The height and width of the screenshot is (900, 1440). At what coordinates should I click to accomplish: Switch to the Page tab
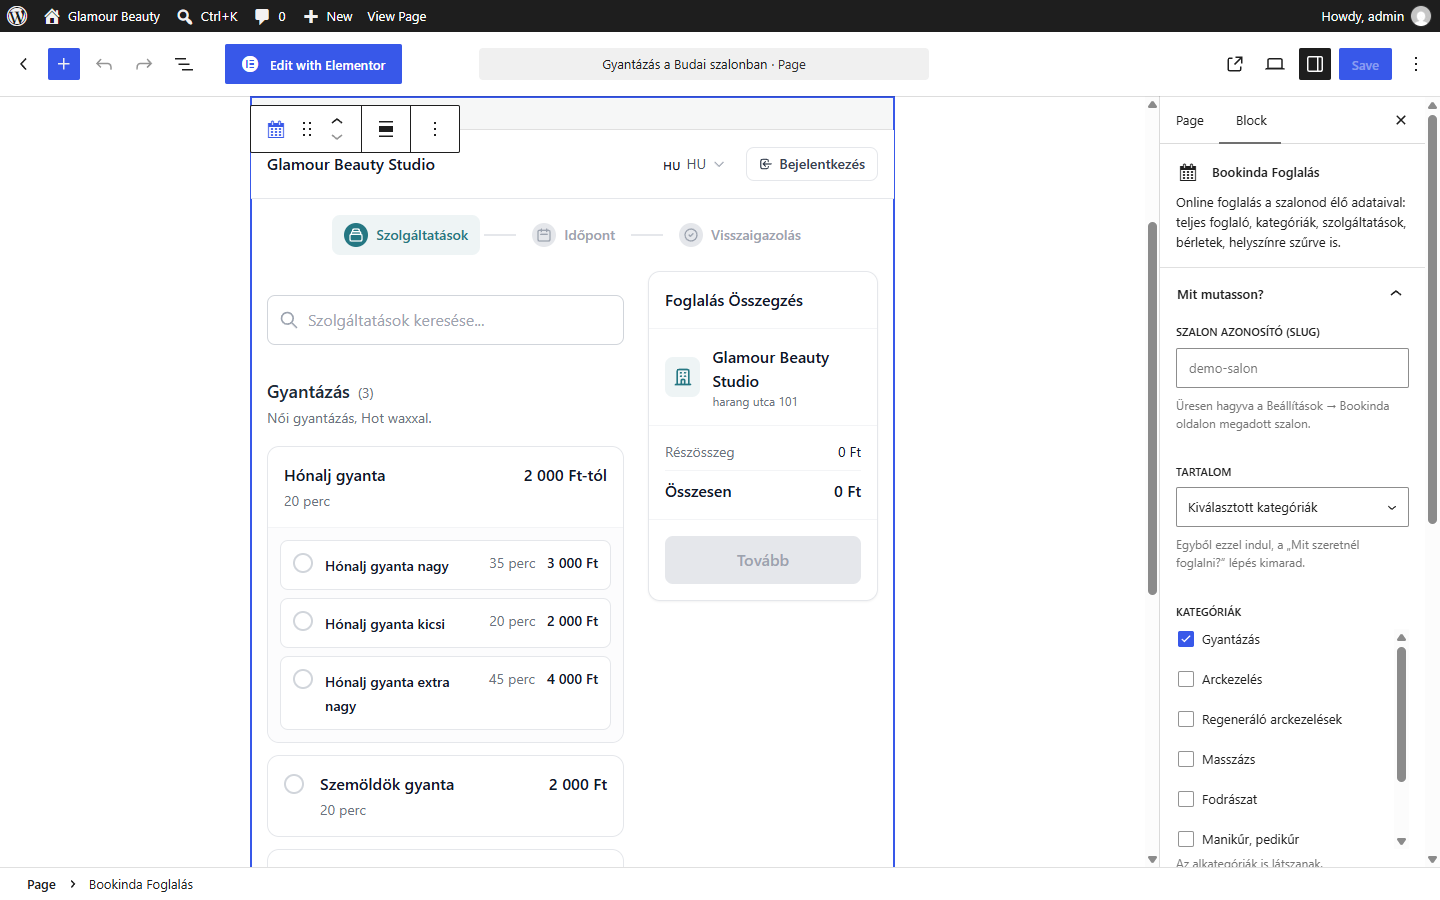[x=1190, y=120]
